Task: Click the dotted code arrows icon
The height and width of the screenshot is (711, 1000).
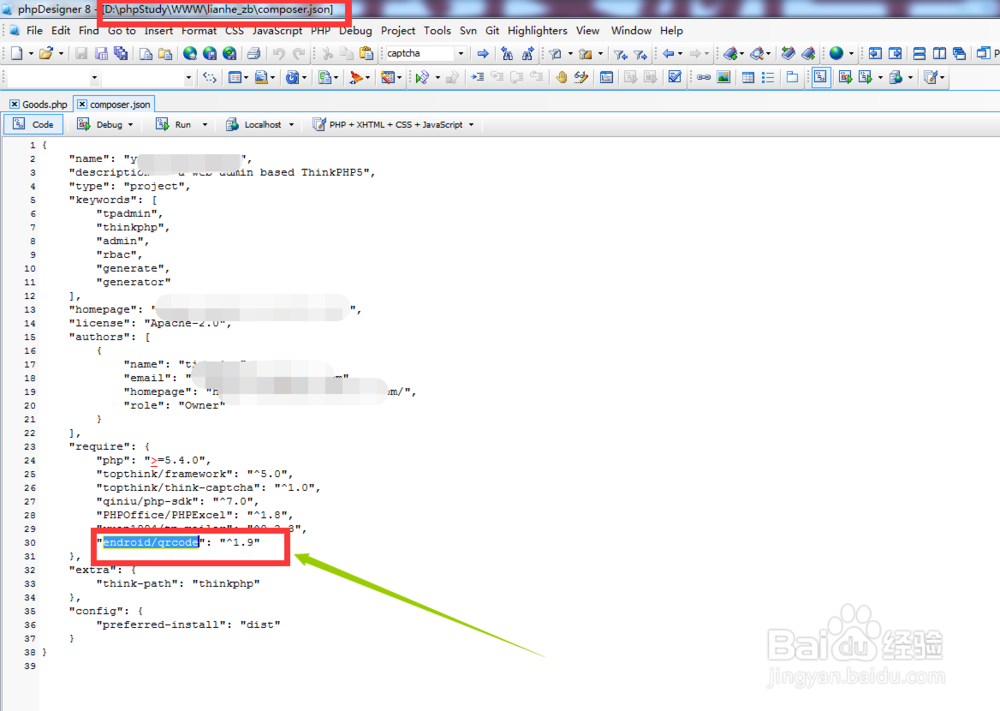Action: [209, 78]
